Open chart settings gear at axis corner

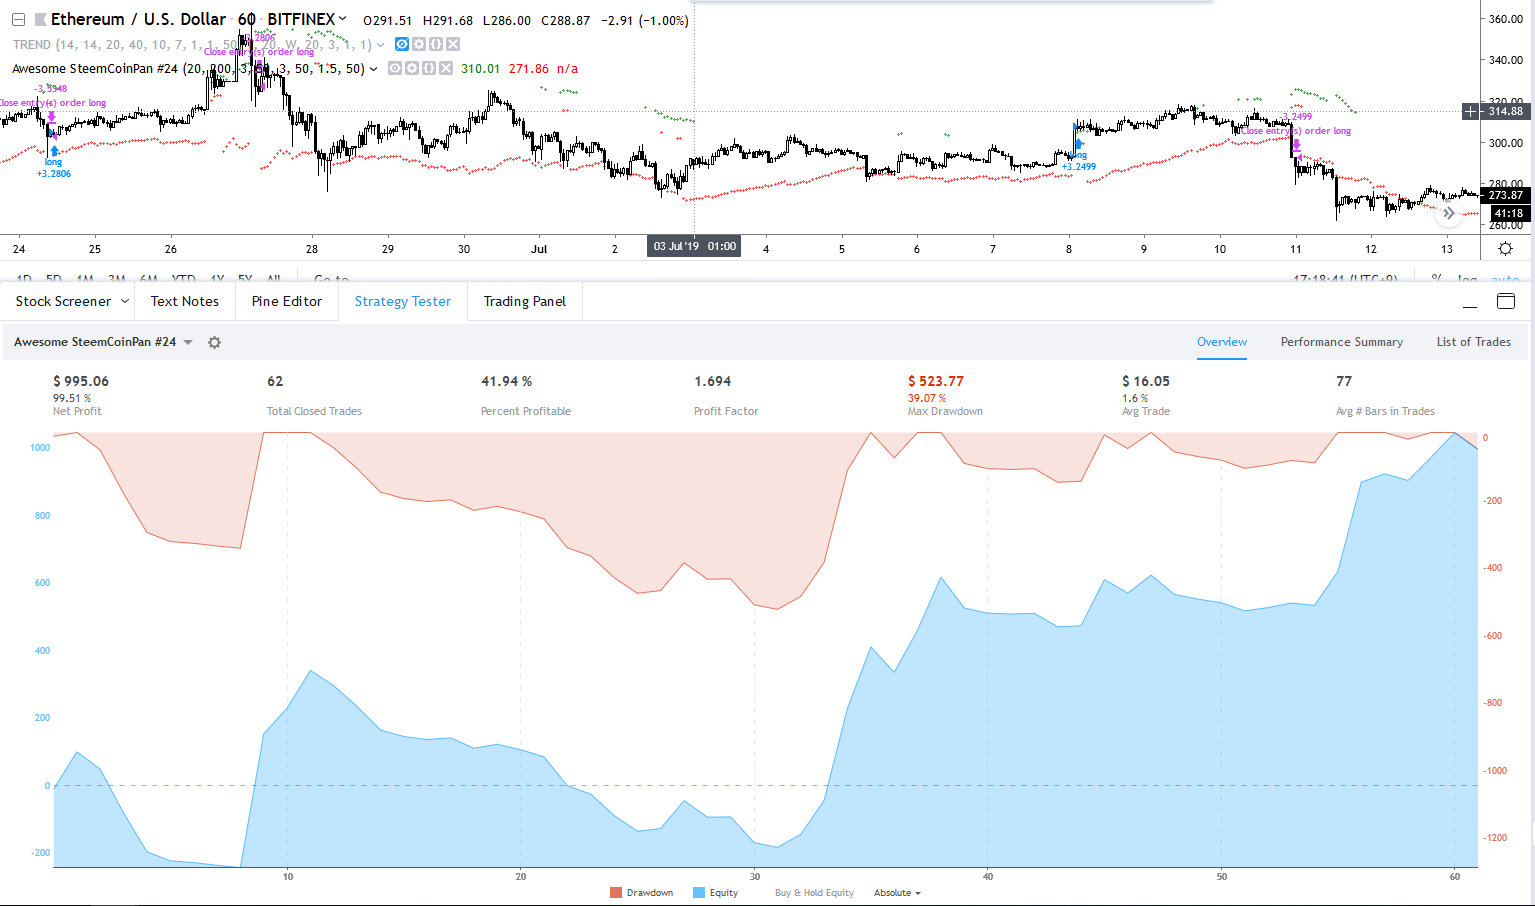pos(1505,249)
